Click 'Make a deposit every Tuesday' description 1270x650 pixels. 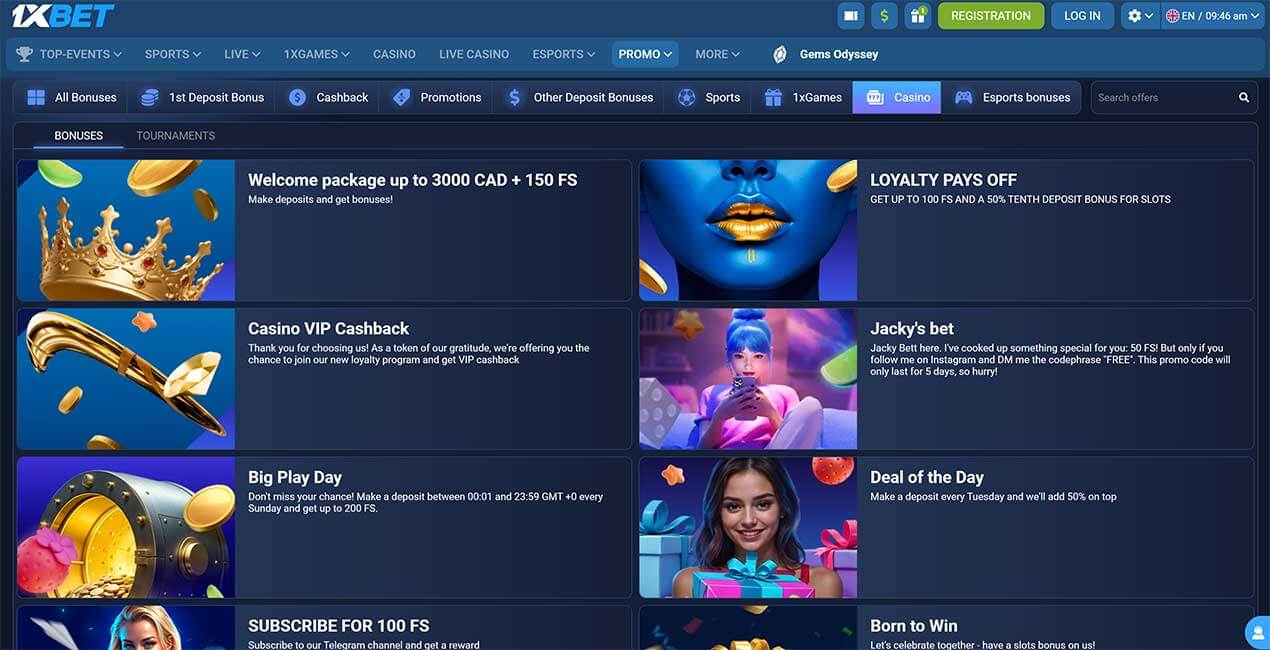click(993, 497)
